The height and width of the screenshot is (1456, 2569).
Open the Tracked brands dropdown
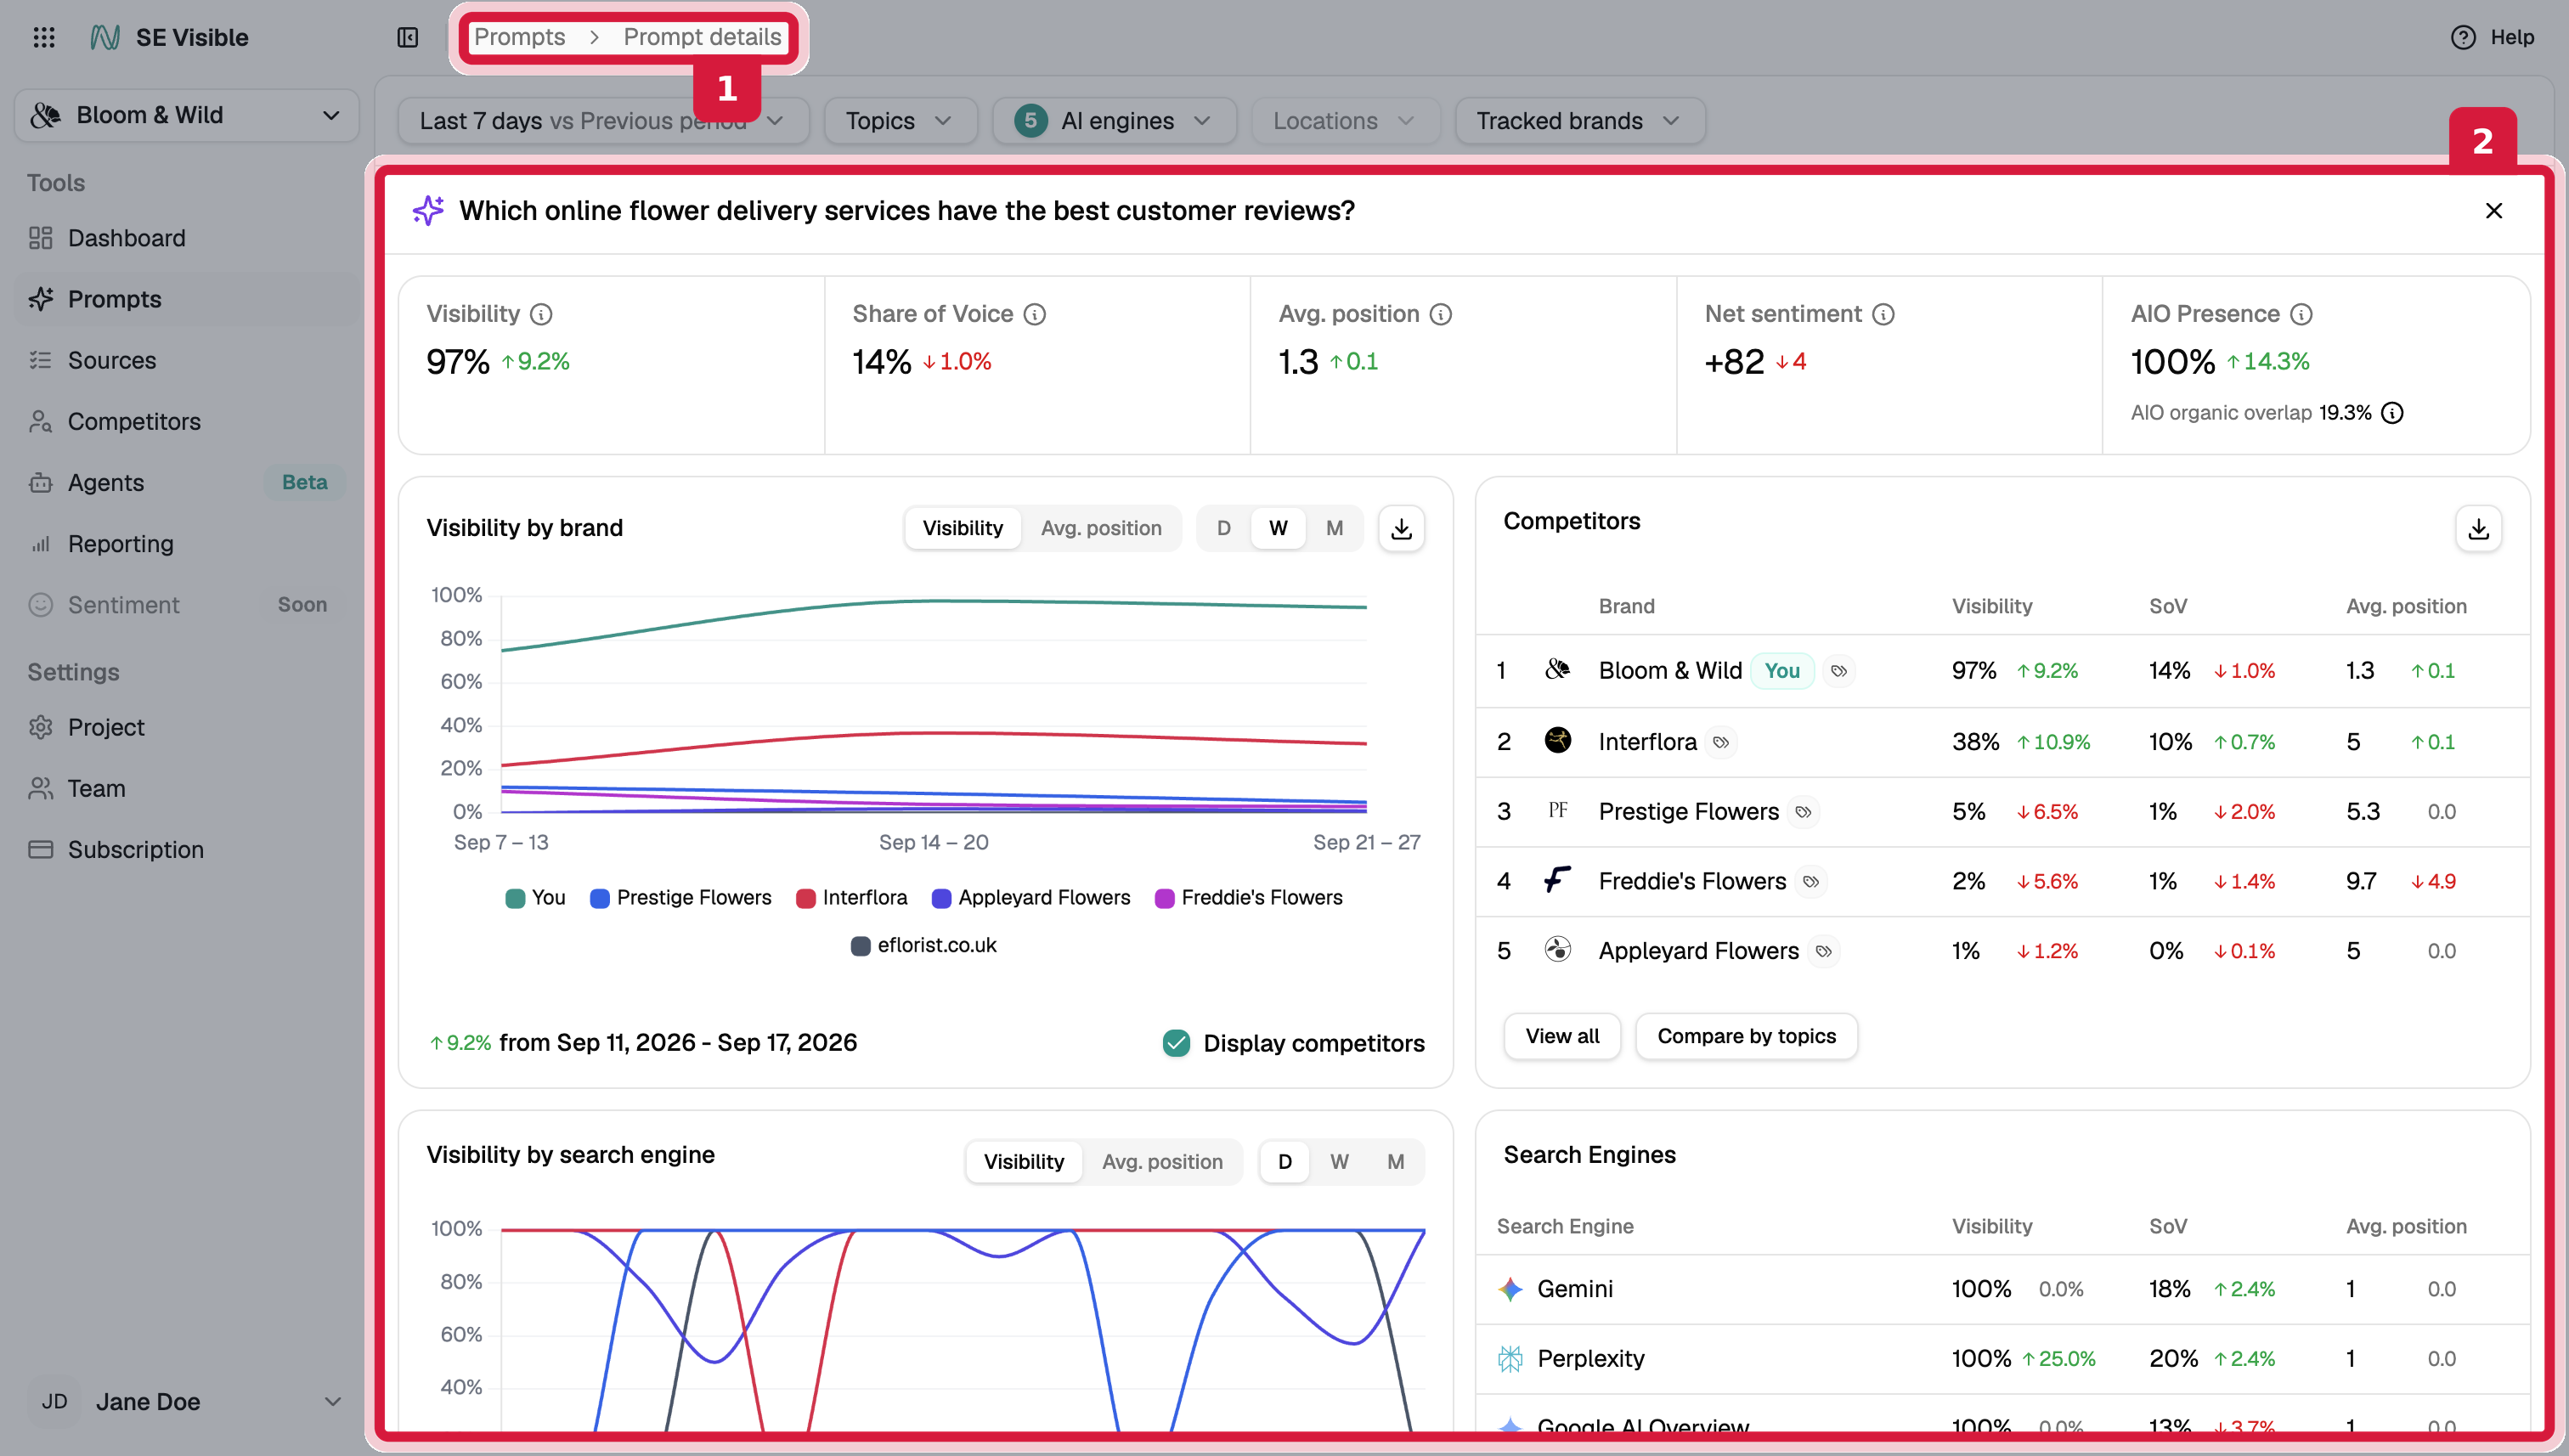1579,121
